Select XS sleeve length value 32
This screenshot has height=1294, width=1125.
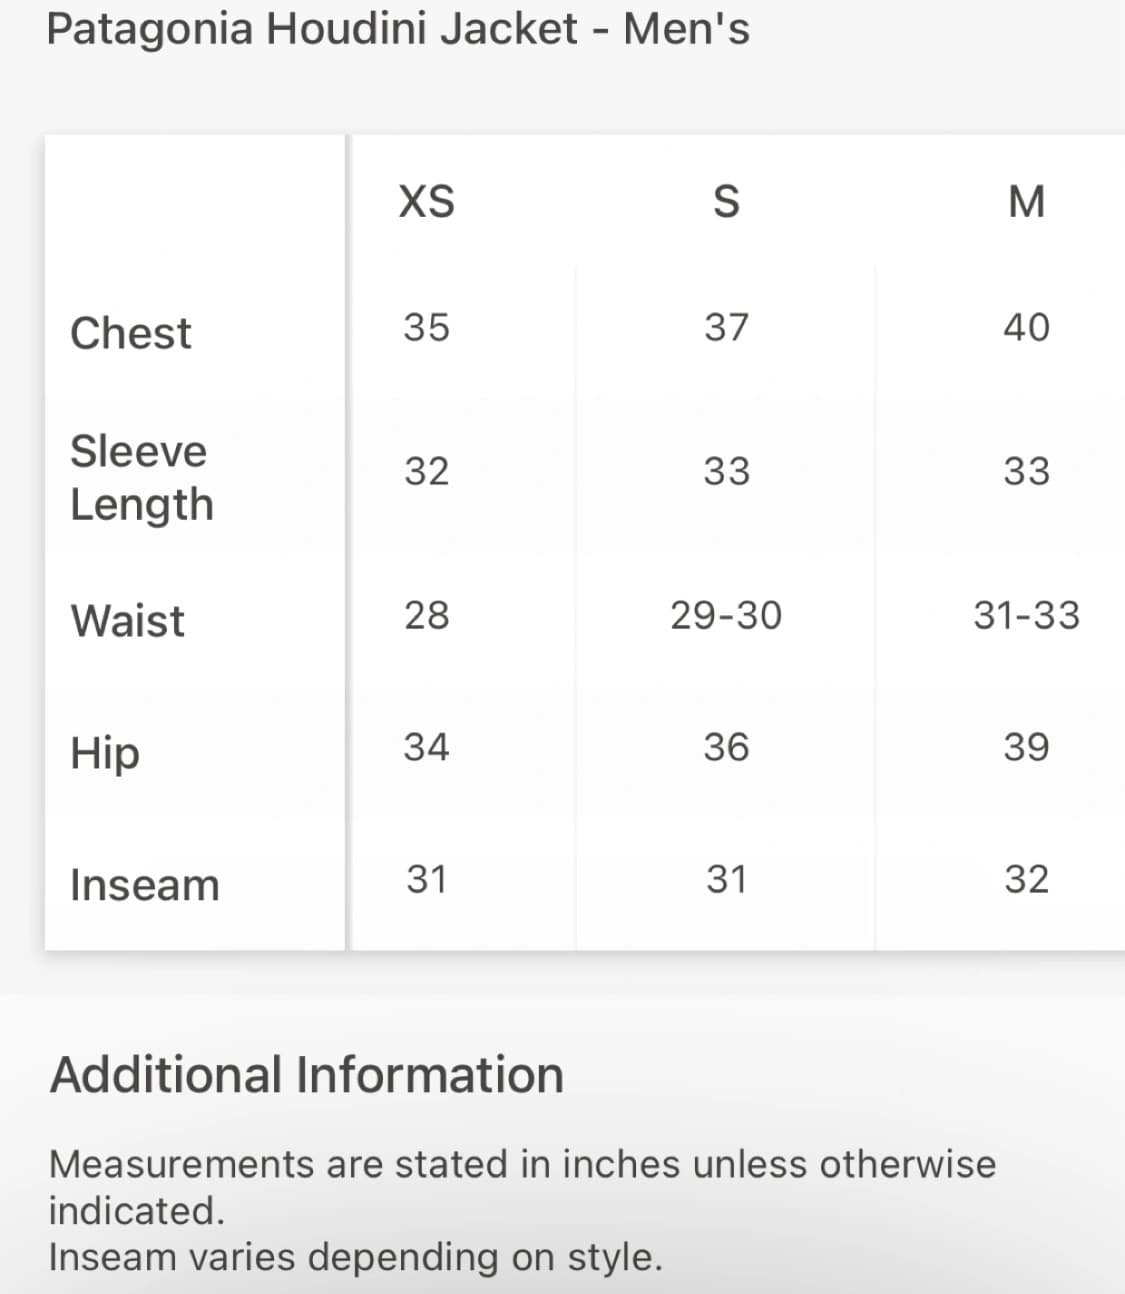[x=427, y=471]
